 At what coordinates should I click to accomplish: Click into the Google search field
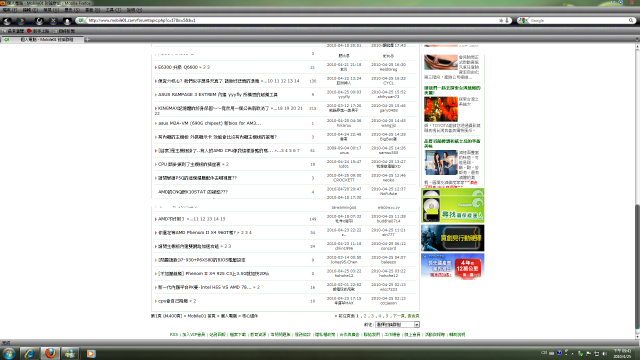tap(578, 20)
